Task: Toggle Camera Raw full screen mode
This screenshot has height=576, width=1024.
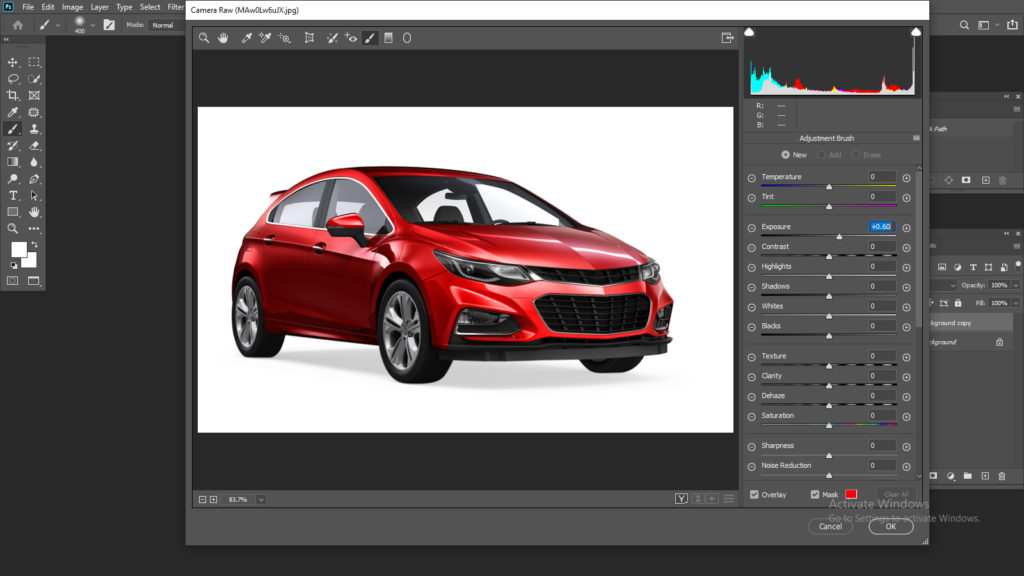Action: (x=728, y=38)
